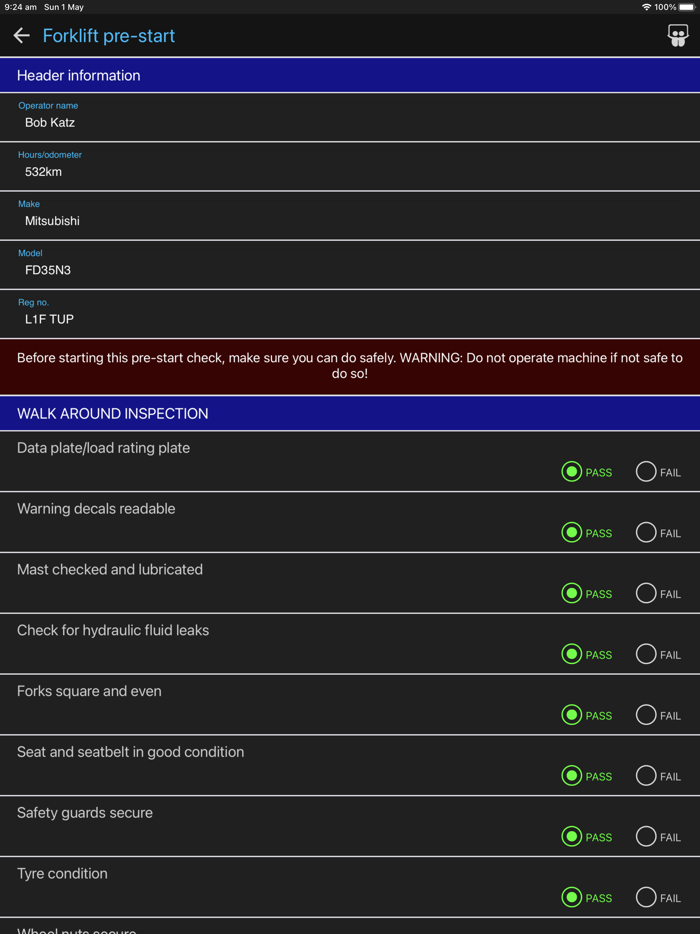Tap the Make field showing Mitsubishi
The width and height of the screenshot is (700, 934).
(350, 220)
